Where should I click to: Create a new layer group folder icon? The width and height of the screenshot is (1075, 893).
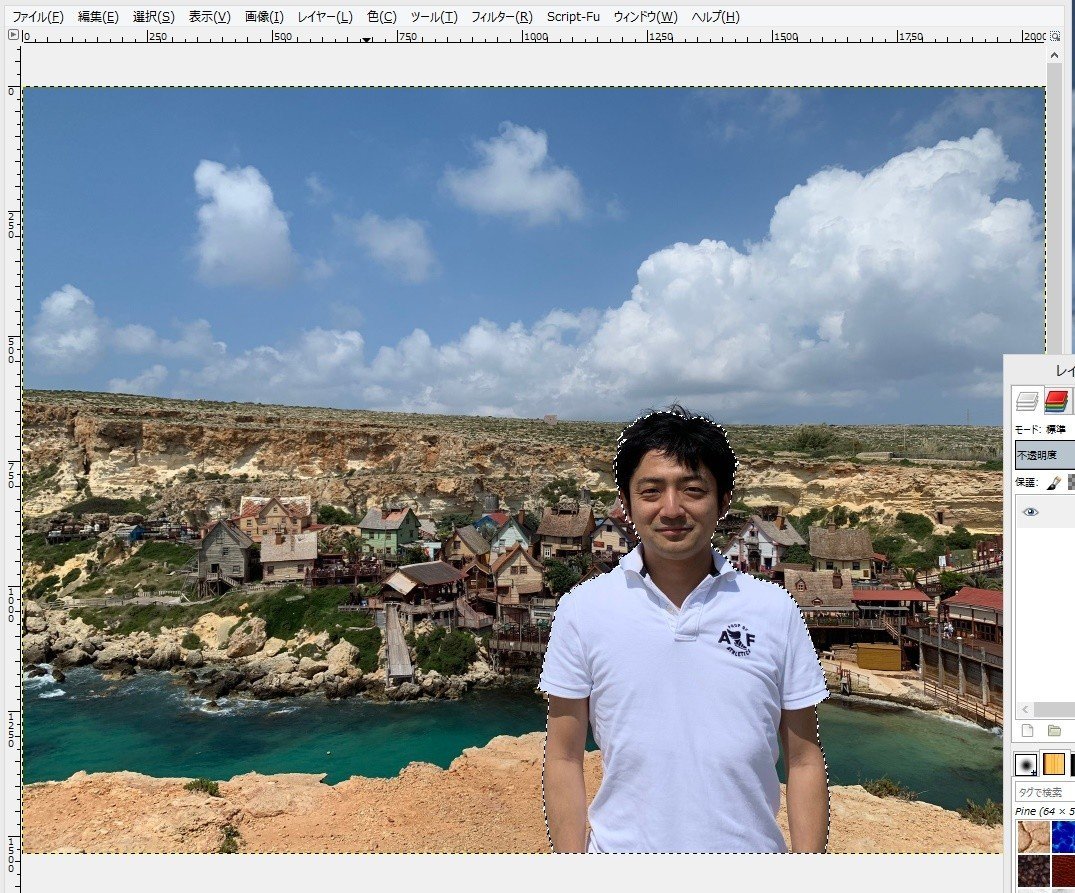pos(1054,731)
